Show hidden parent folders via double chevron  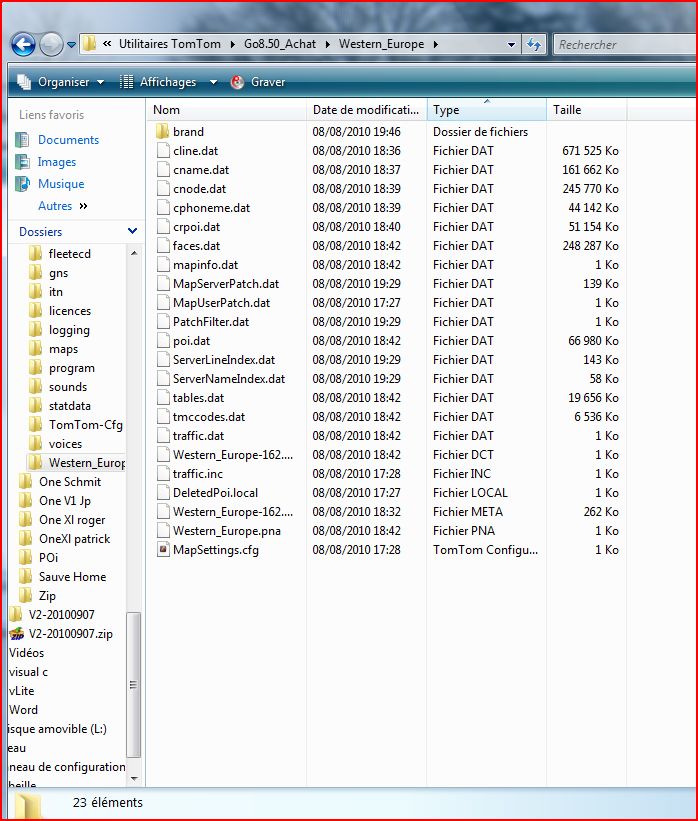point(107,44)
